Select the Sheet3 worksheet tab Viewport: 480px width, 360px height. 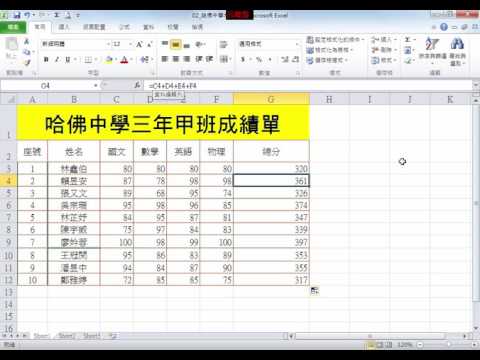(x=91, y=336)
